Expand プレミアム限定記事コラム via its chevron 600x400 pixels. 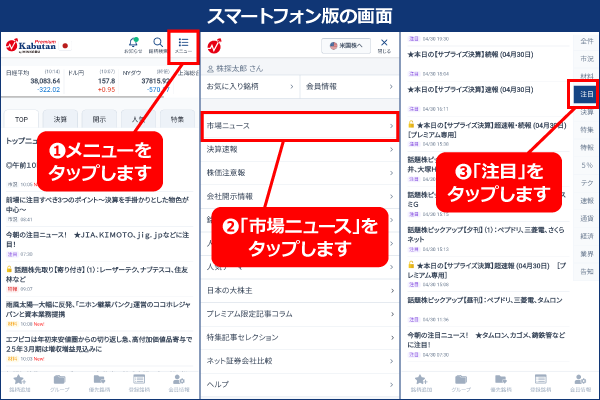click(x=391, y=314)
